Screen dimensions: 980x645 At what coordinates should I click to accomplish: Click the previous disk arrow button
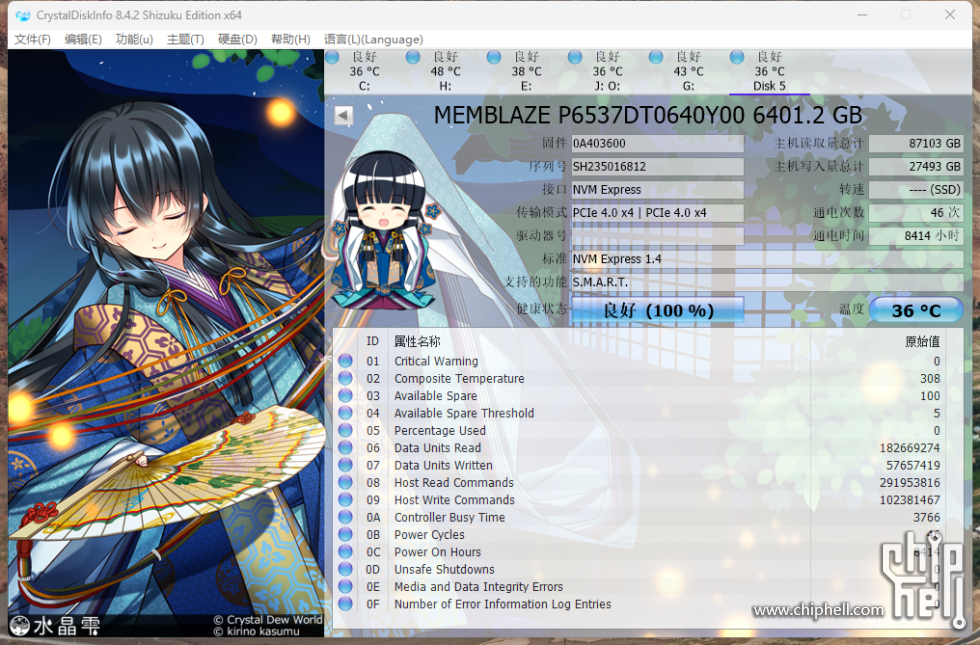point(344,115)
